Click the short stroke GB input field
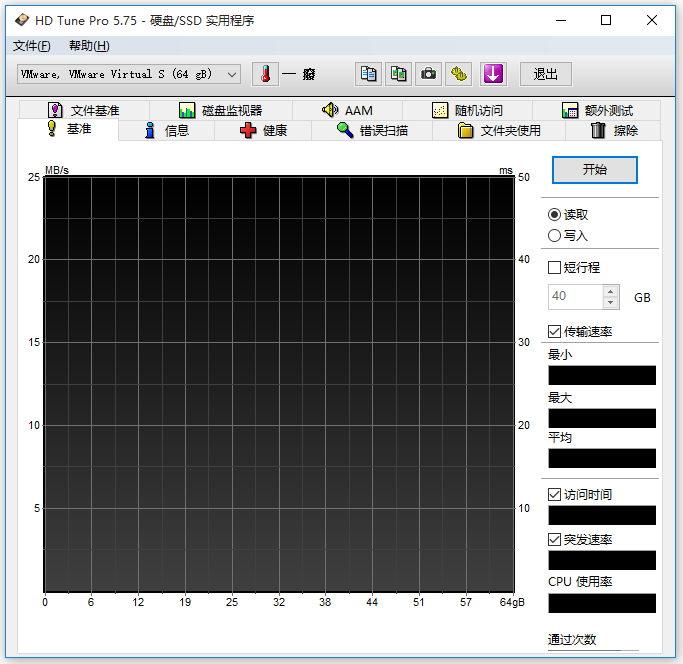This screenshot has height=664, width=683. click(575, 297)
